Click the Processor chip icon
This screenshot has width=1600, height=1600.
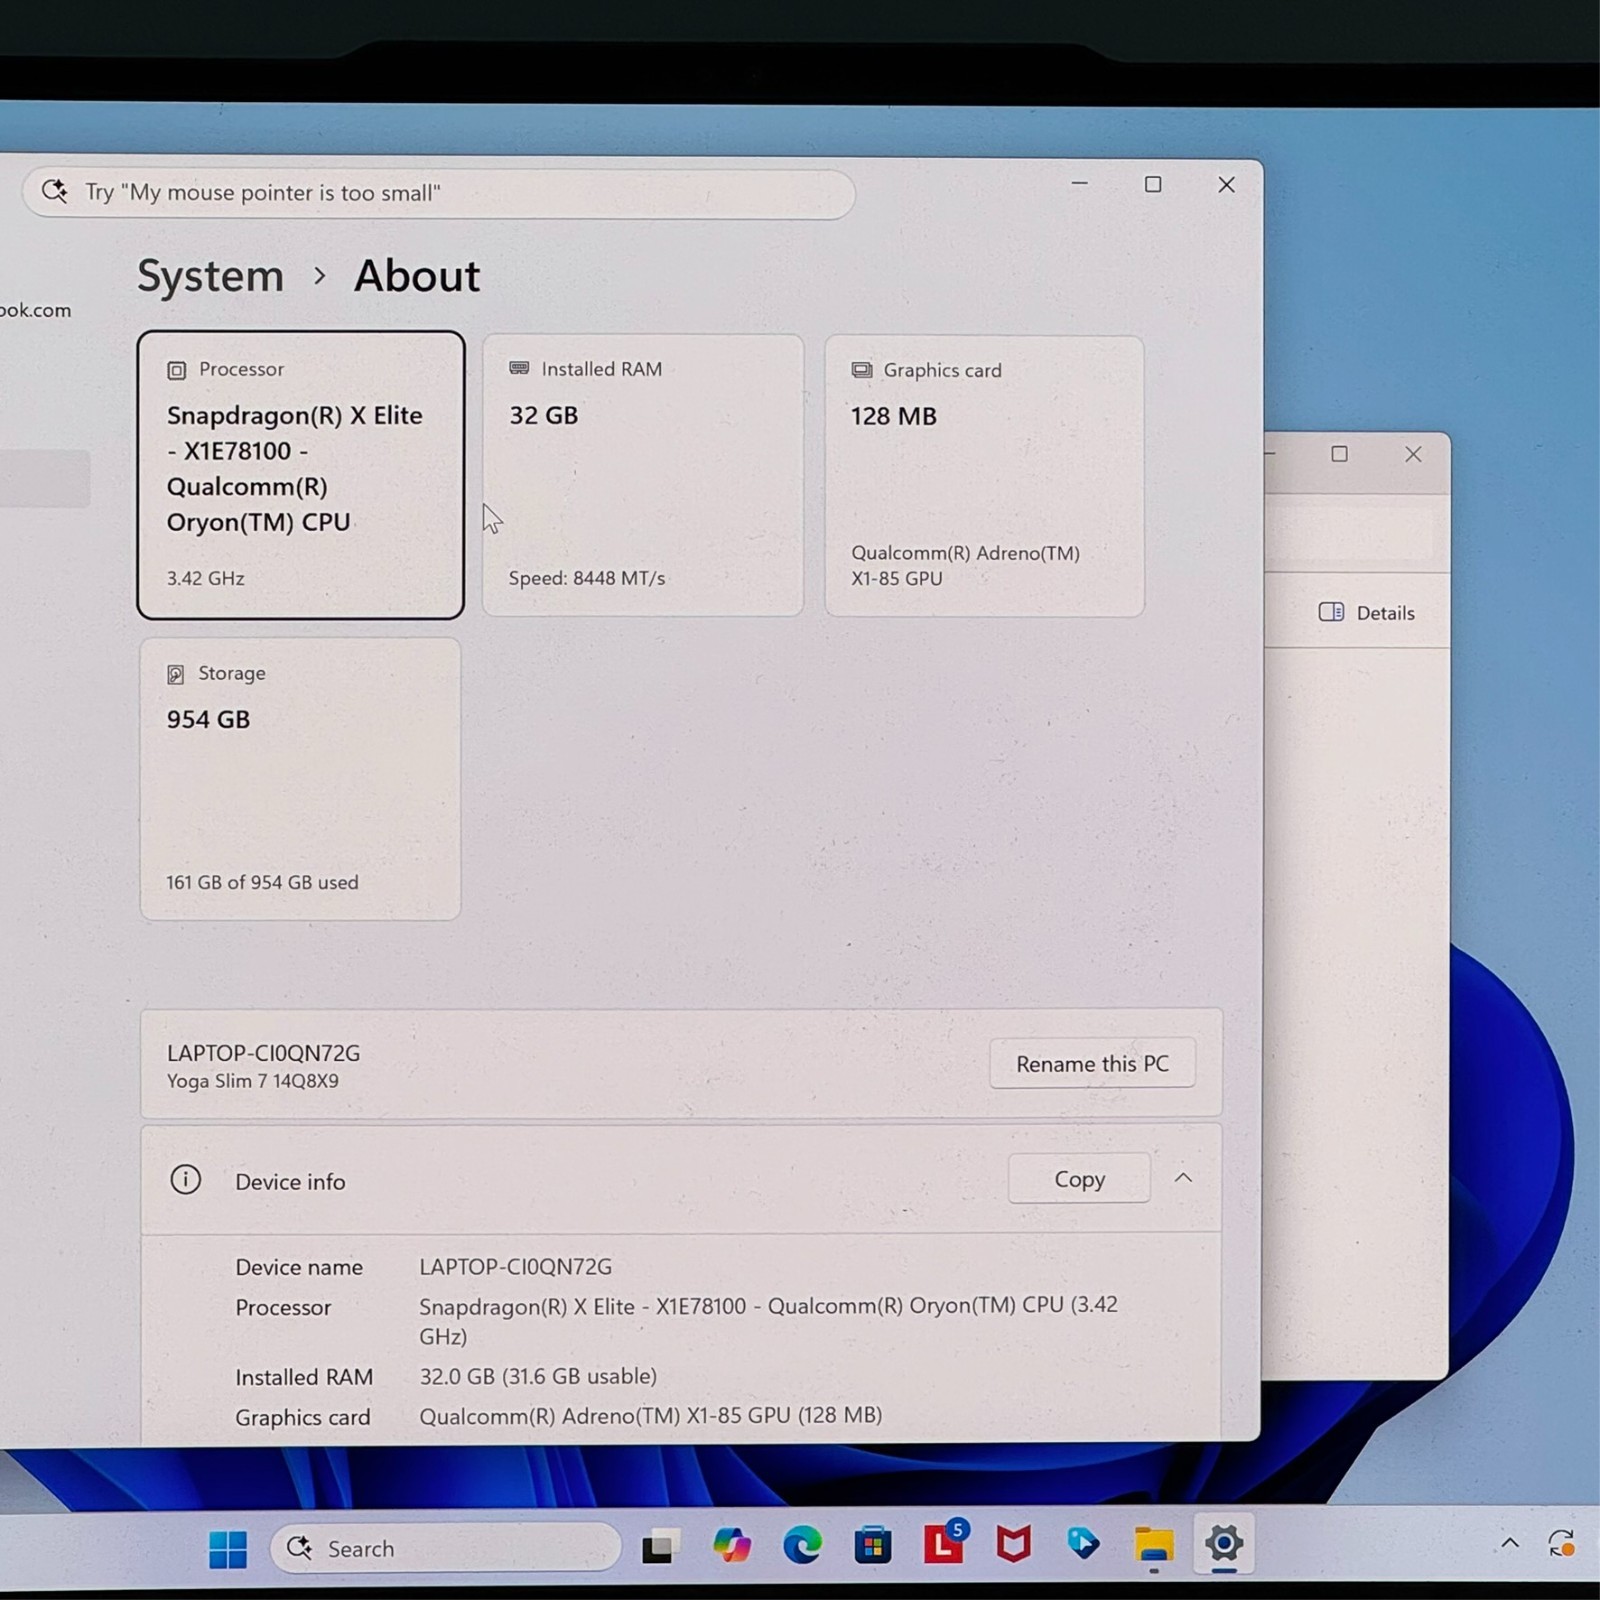click(x=176, y=370)
